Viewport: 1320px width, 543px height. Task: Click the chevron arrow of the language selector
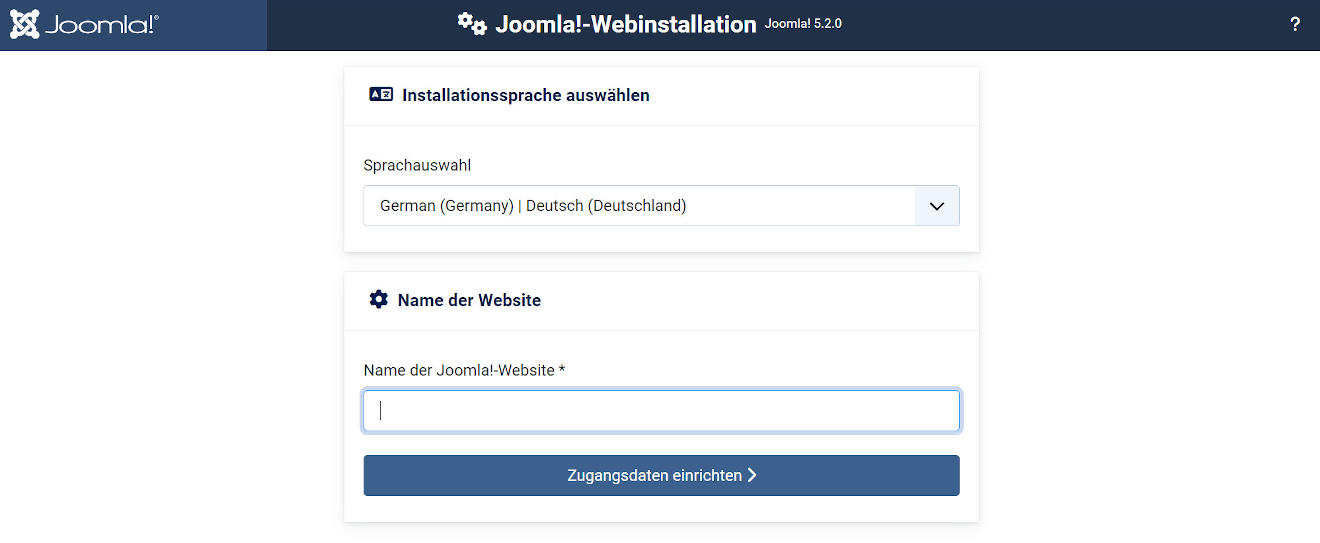coord(937,206)
